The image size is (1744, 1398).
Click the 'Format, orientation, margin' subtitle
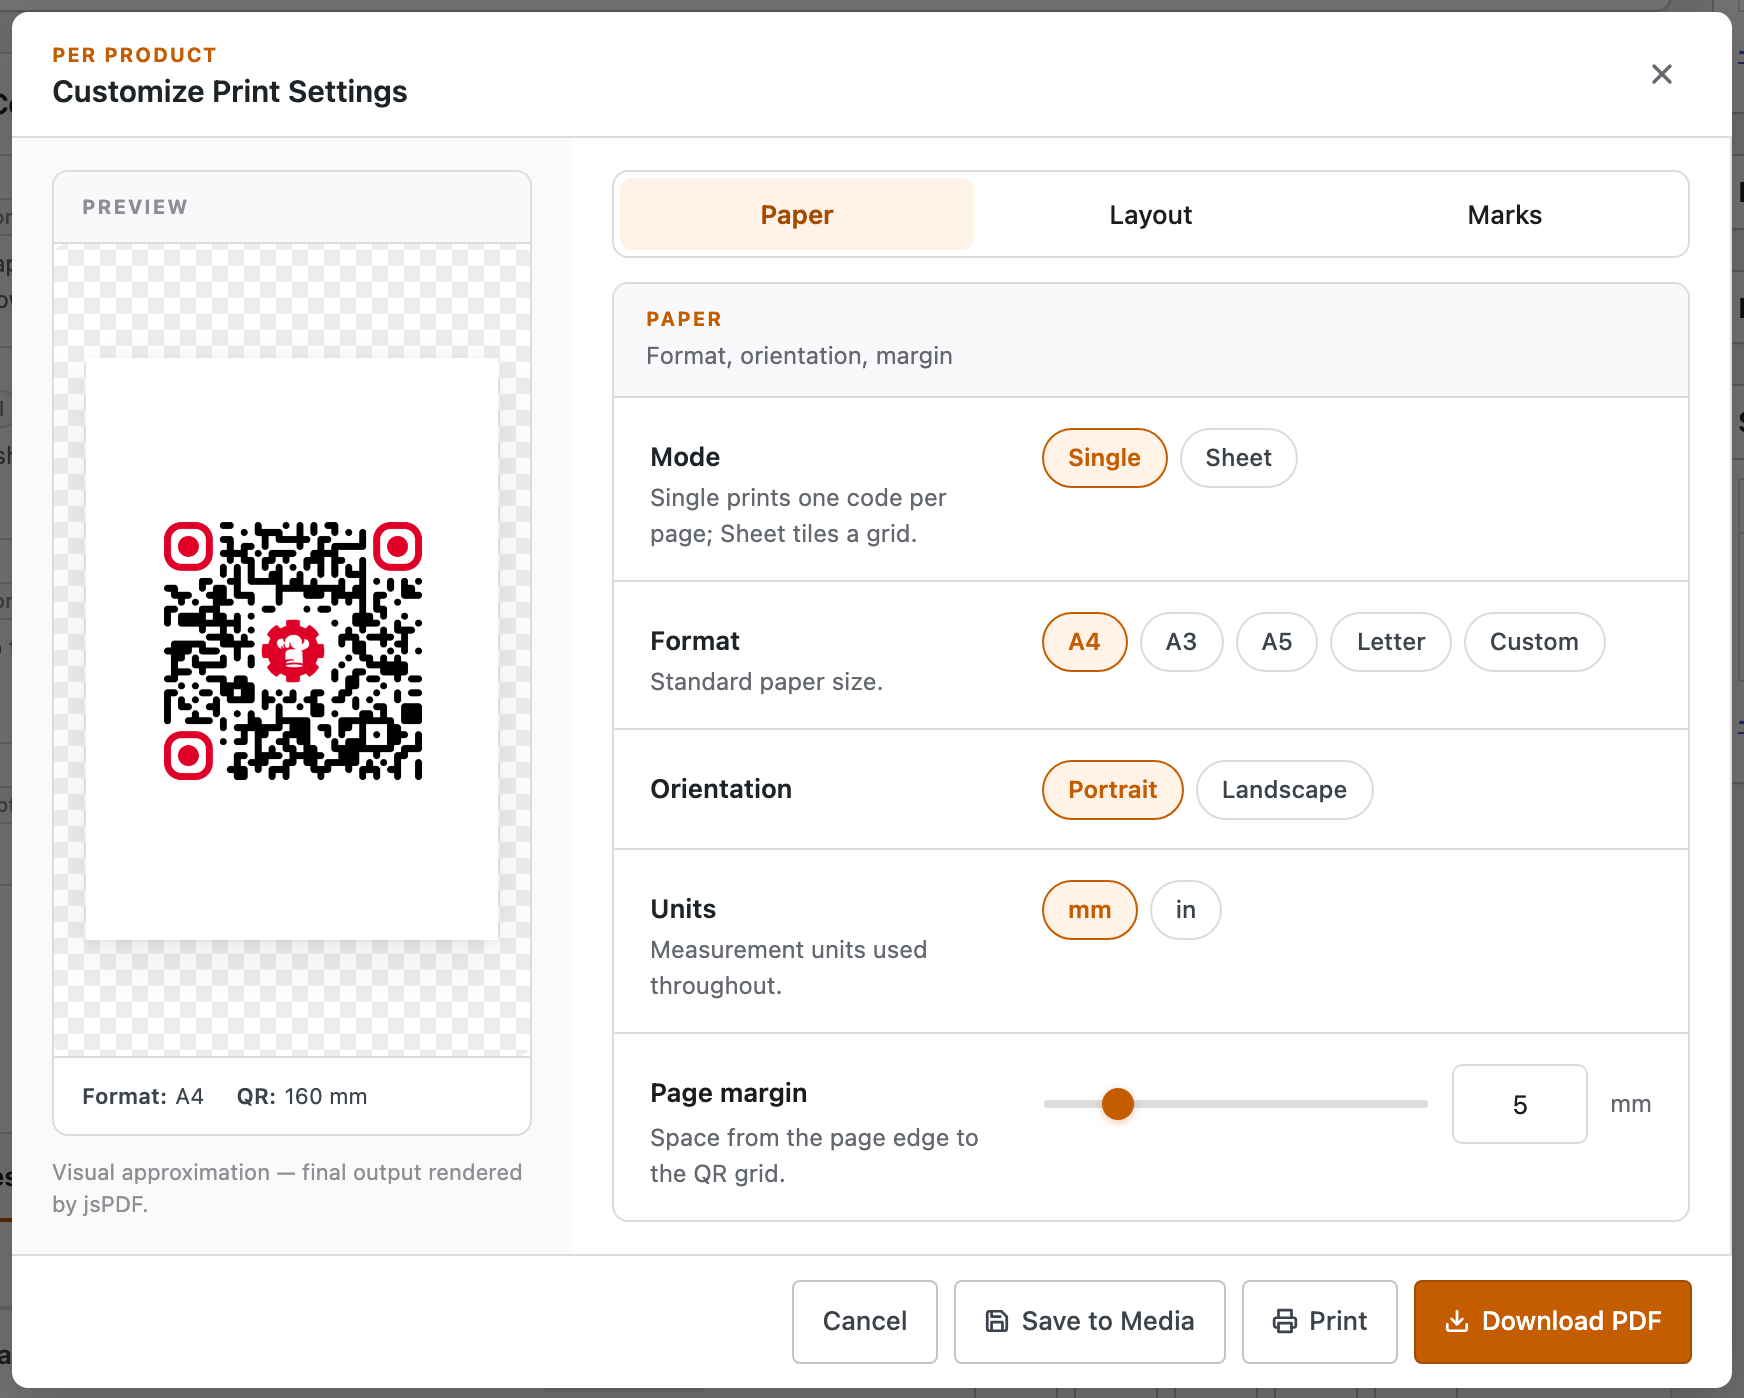pos(799,356)
